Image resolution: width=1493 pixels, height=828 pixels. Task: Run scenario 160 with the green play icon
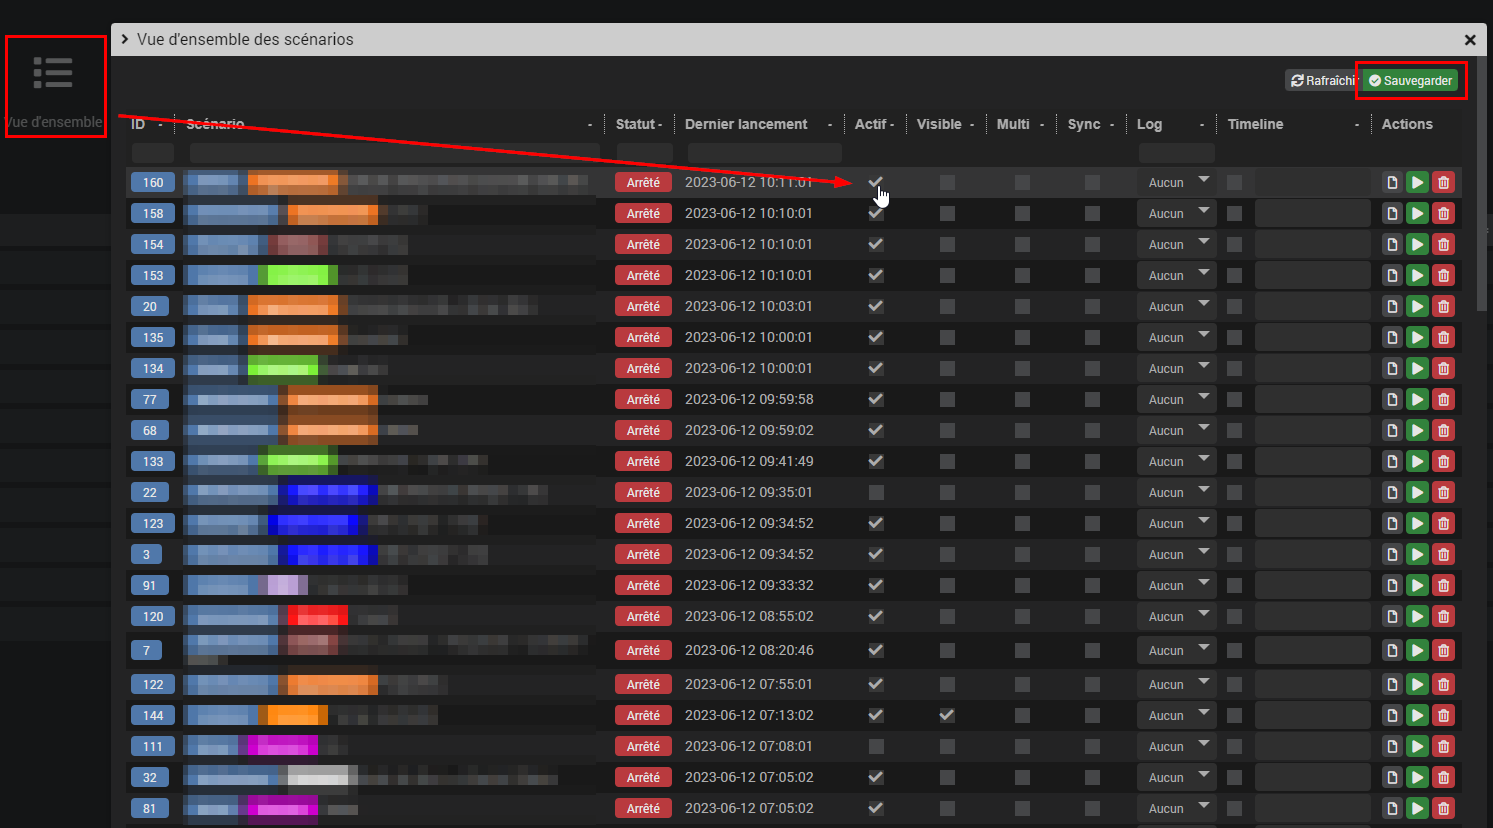[x=1417, y=182]
